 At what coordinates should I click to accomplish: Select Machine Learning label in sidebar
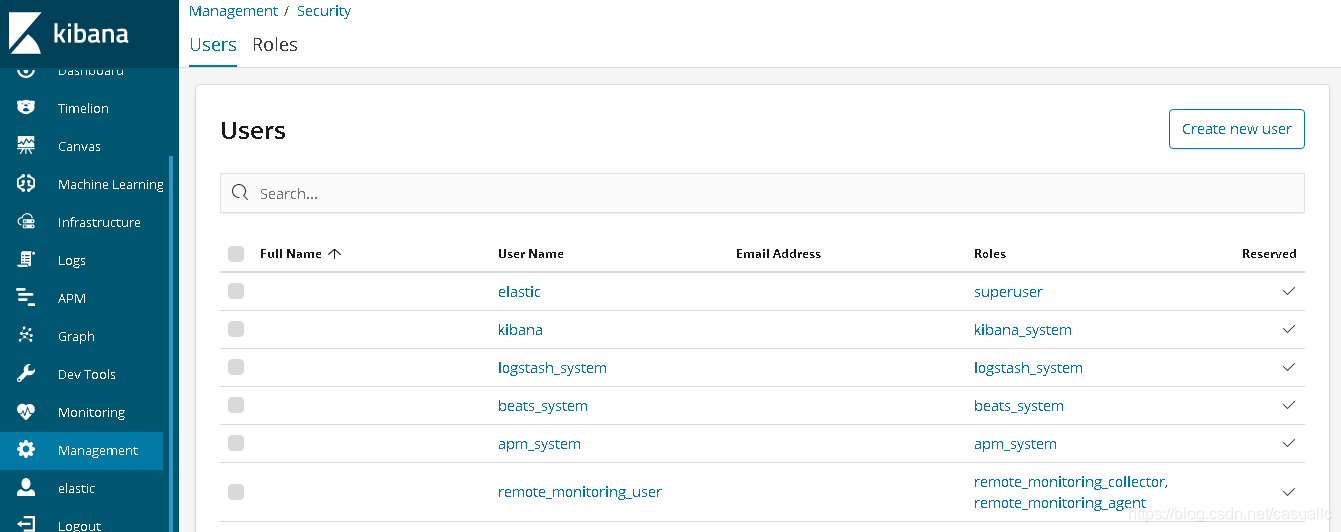(111, 184)
